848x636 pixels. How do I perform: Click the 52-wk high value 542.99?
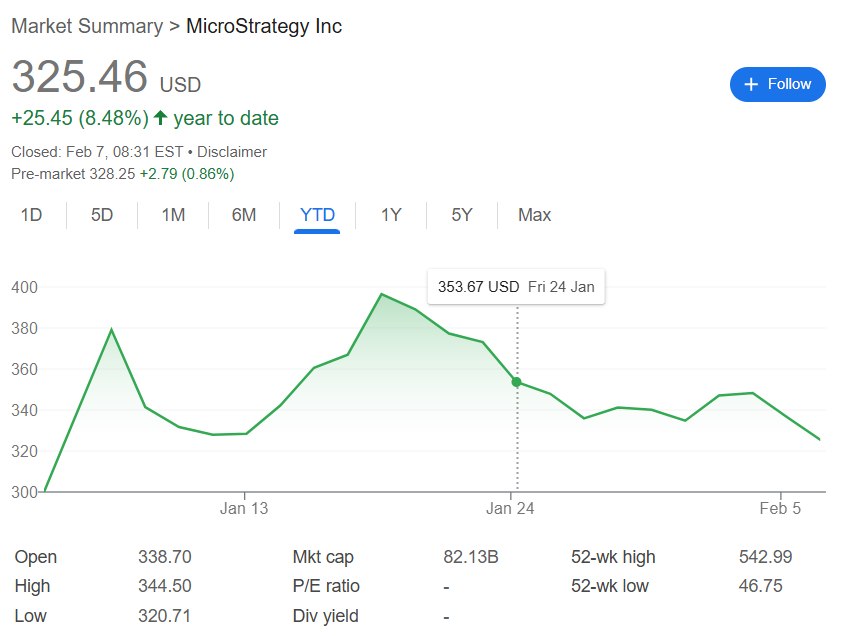[765, 557]
